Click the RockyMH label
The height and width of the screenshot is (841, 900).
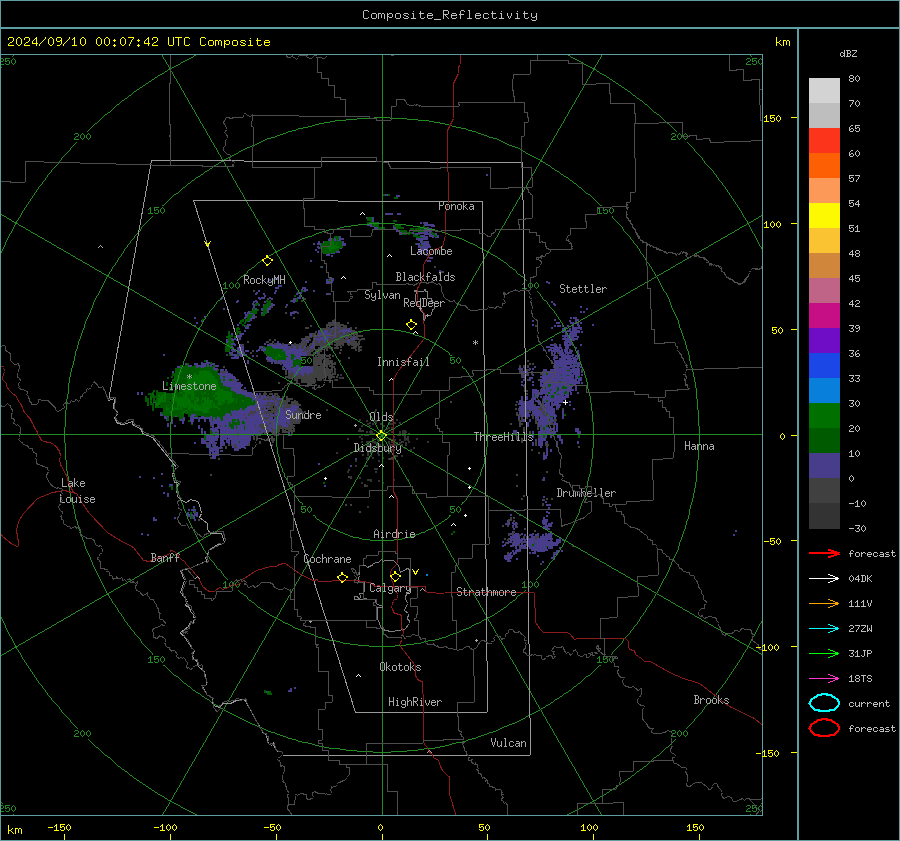264,280
